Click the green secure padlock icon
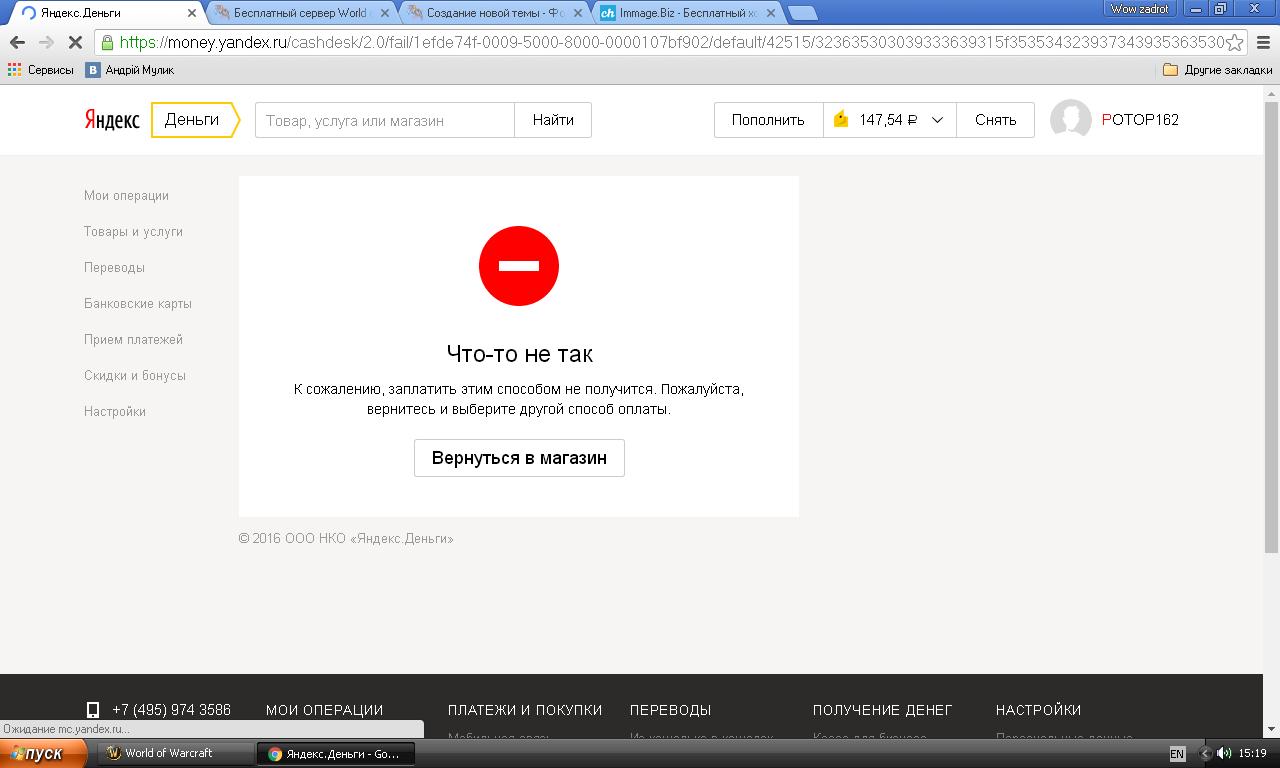Image resolution: width=1280 pixels, height=768 pixels. coord(107,42)
